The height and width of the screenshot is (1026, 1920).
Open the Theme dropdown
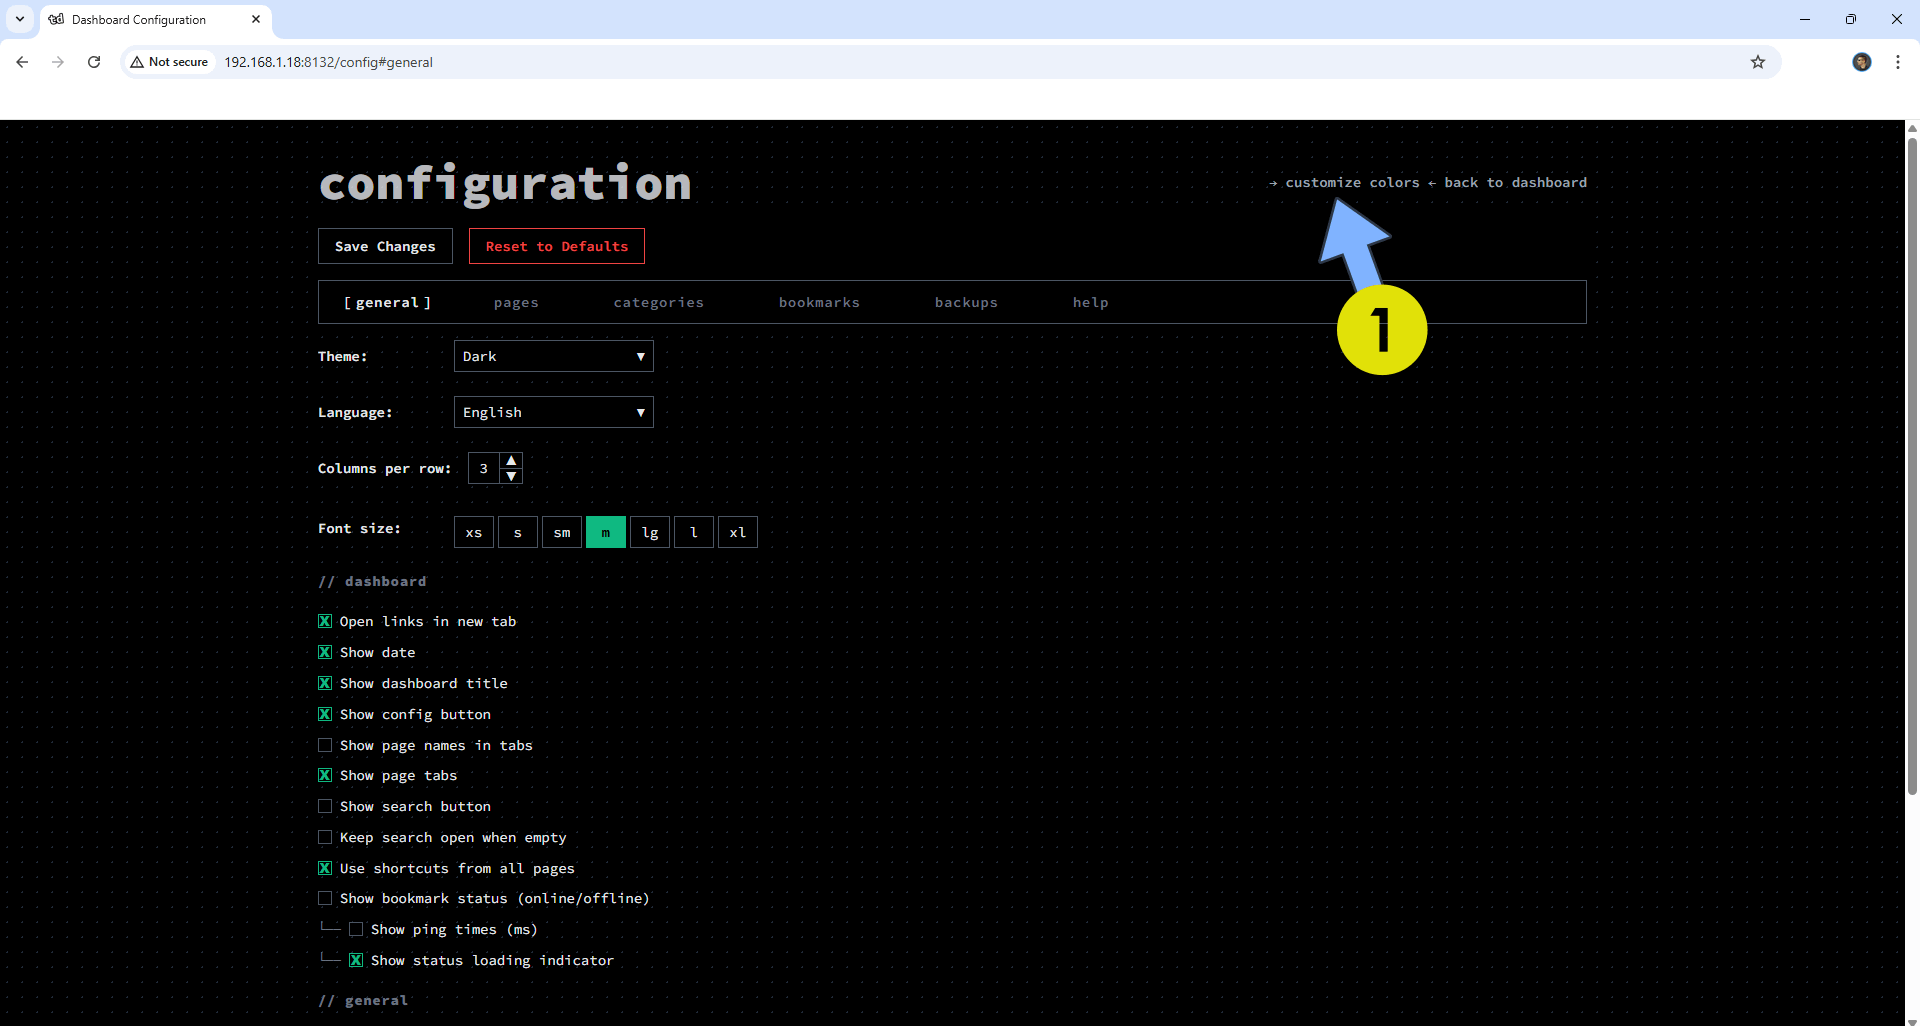(x=553, y=356)
